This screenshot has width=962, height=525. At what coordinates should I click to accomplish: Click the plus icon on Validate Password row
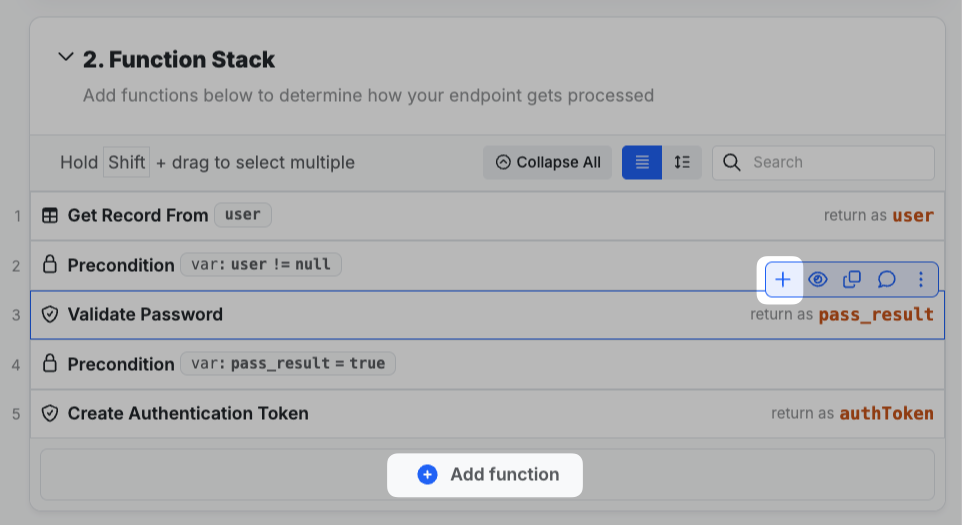783,280
